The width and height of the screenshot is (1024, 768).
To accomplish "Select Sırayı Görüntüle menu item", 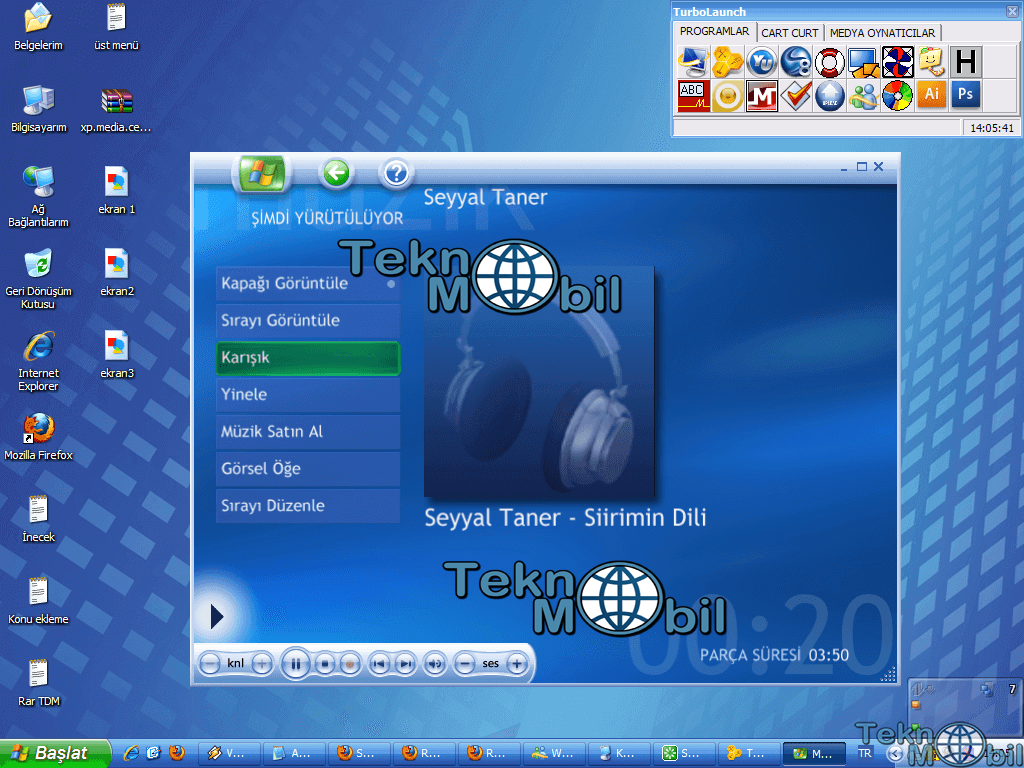I will (308, 321).
